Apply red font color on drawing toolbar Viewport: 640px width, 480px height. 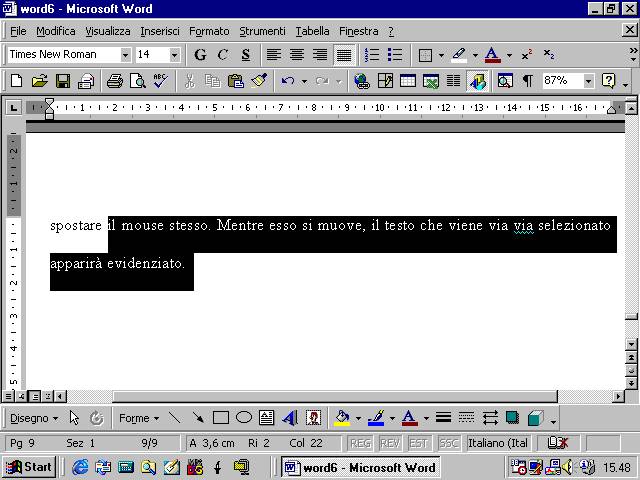[x=410, y=418]
